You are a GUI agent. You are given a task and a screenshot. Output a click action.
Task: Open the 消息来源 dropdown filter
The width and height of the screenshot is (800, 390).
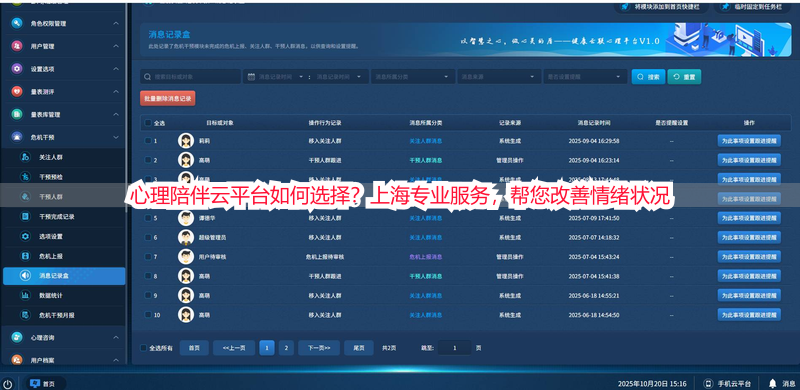pos(499,77)
